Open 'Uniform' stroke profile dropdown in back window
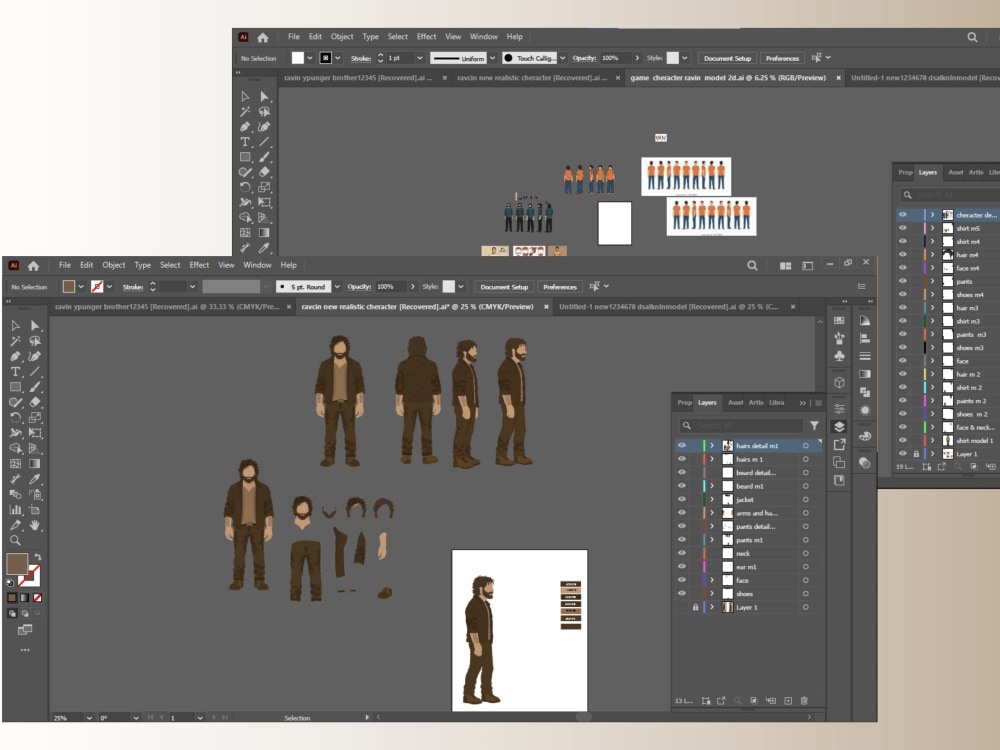 pyautogui.click(x=492, y=58)
